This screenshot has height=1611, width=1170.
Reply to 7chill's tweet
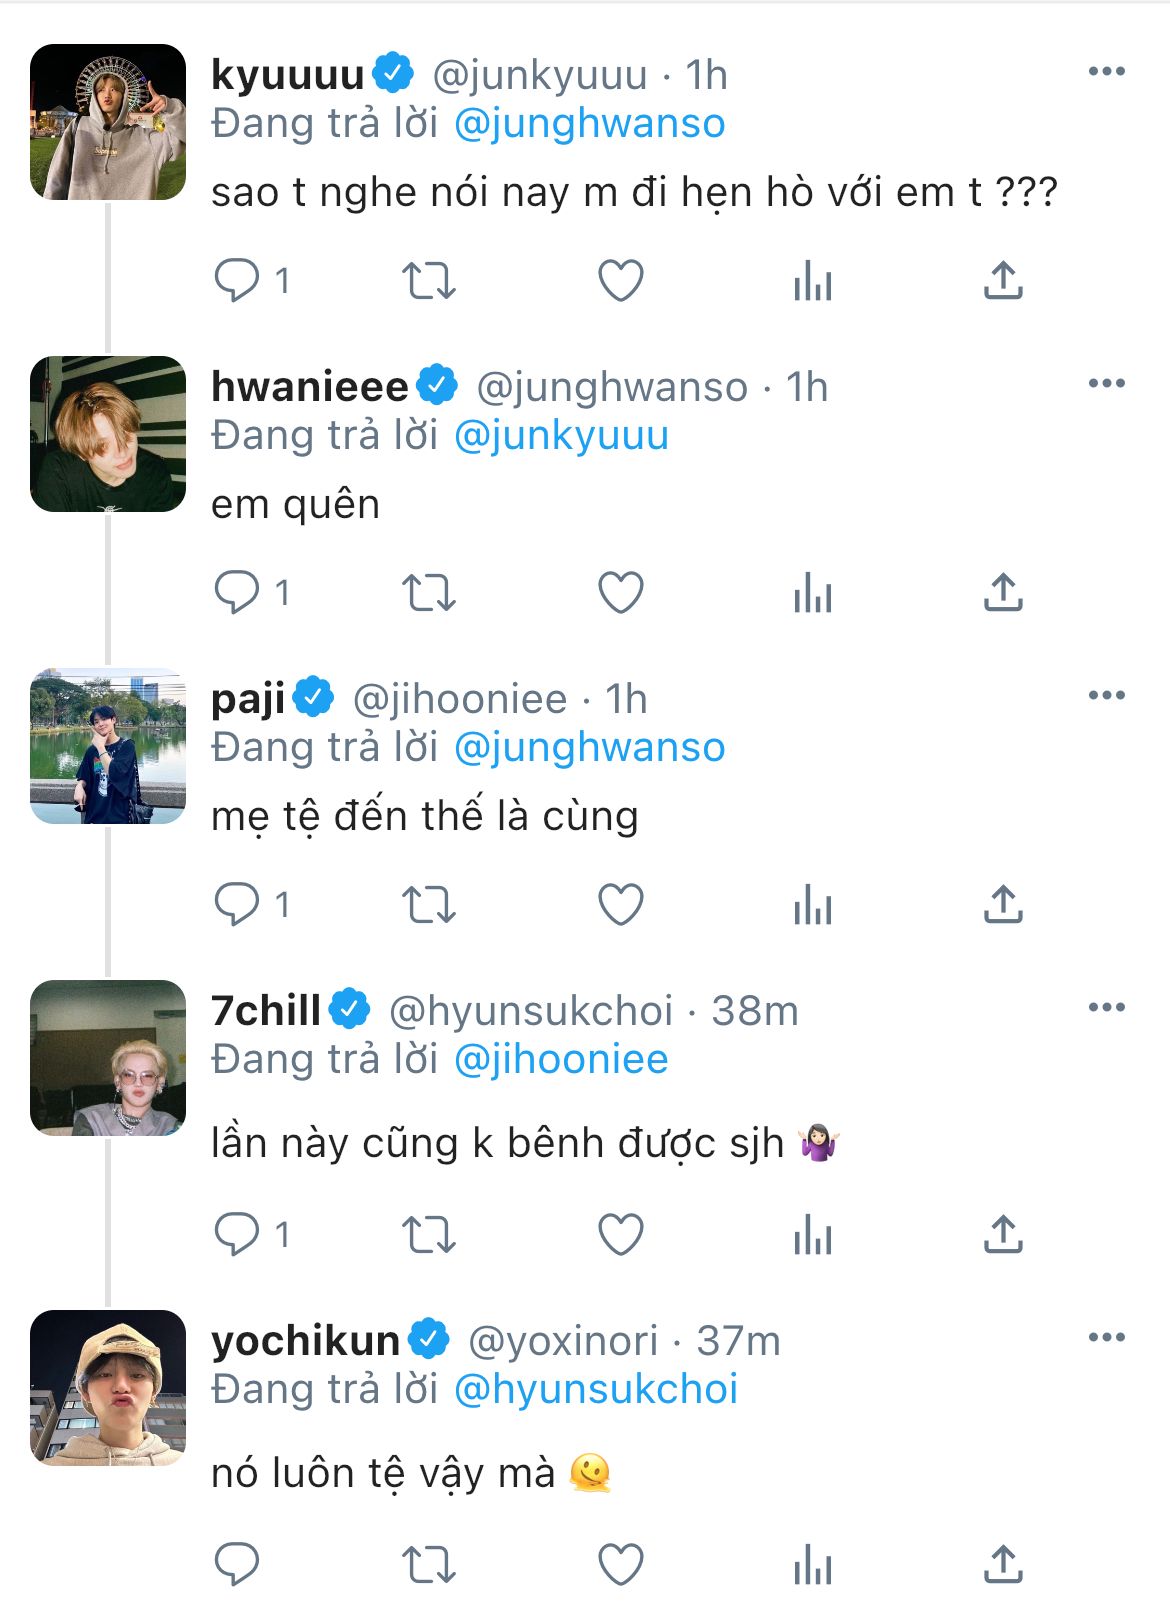[237, 1235]
